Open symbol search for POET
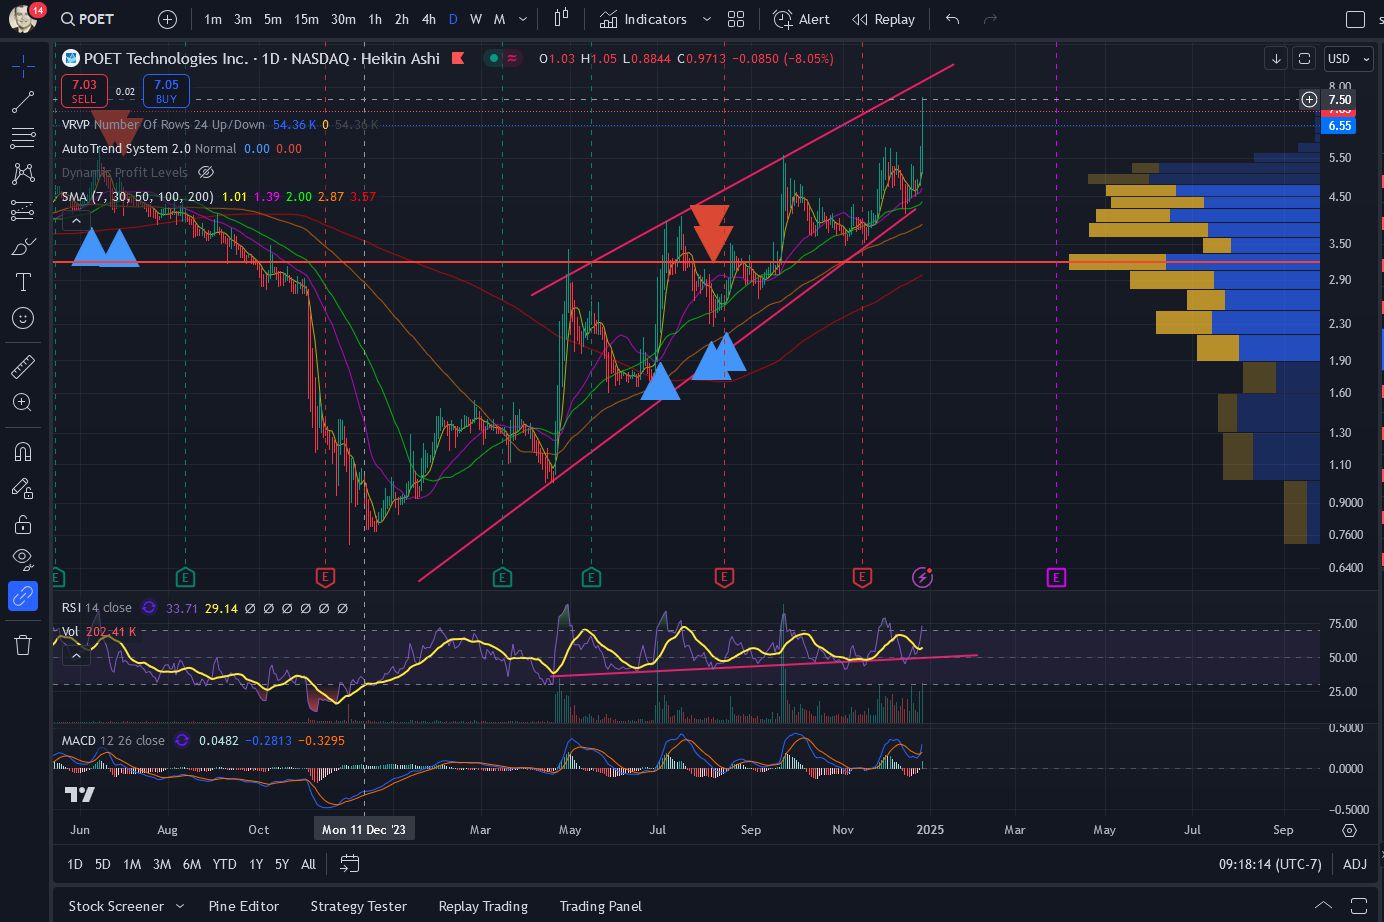1384x922 pixels. [87, 19]
